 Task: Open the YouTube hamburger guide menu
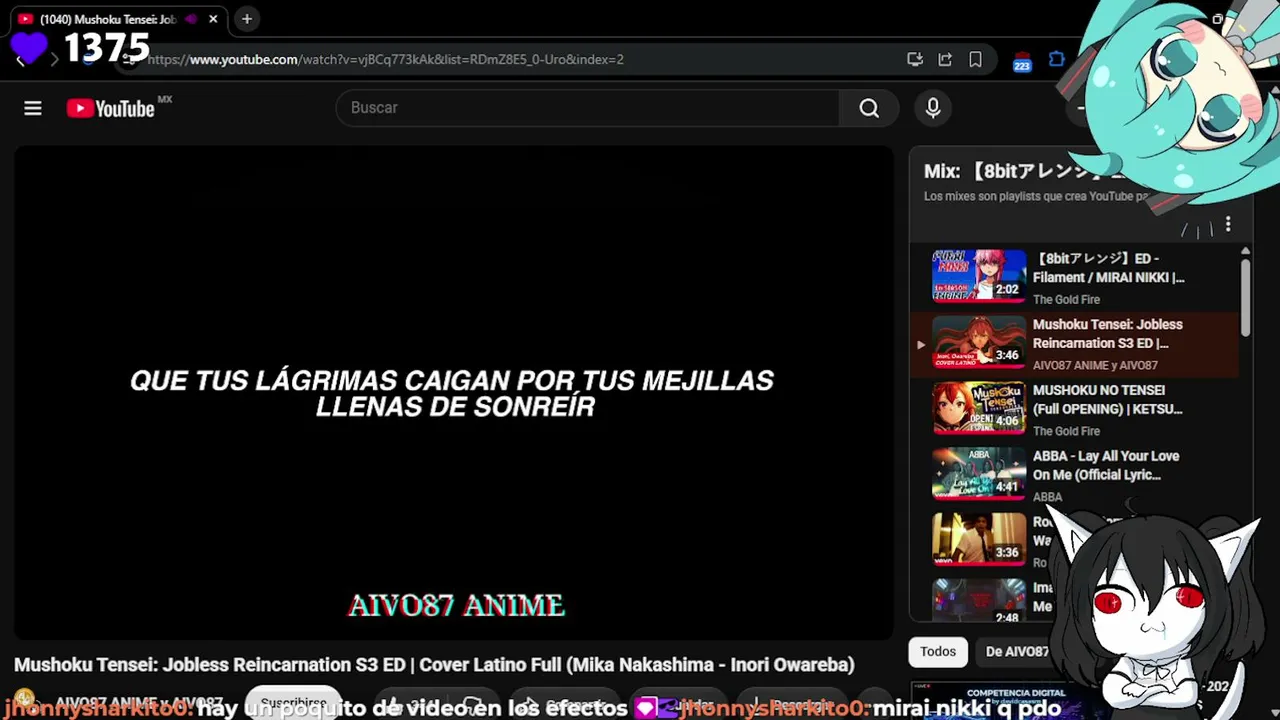click(x=33, y=108)
